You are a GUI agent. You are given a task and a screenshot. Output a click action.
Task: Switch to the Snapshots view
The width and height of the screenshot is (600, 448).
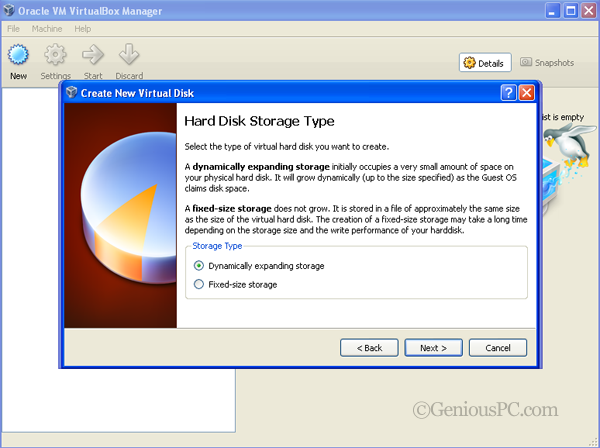pos(547,62)
